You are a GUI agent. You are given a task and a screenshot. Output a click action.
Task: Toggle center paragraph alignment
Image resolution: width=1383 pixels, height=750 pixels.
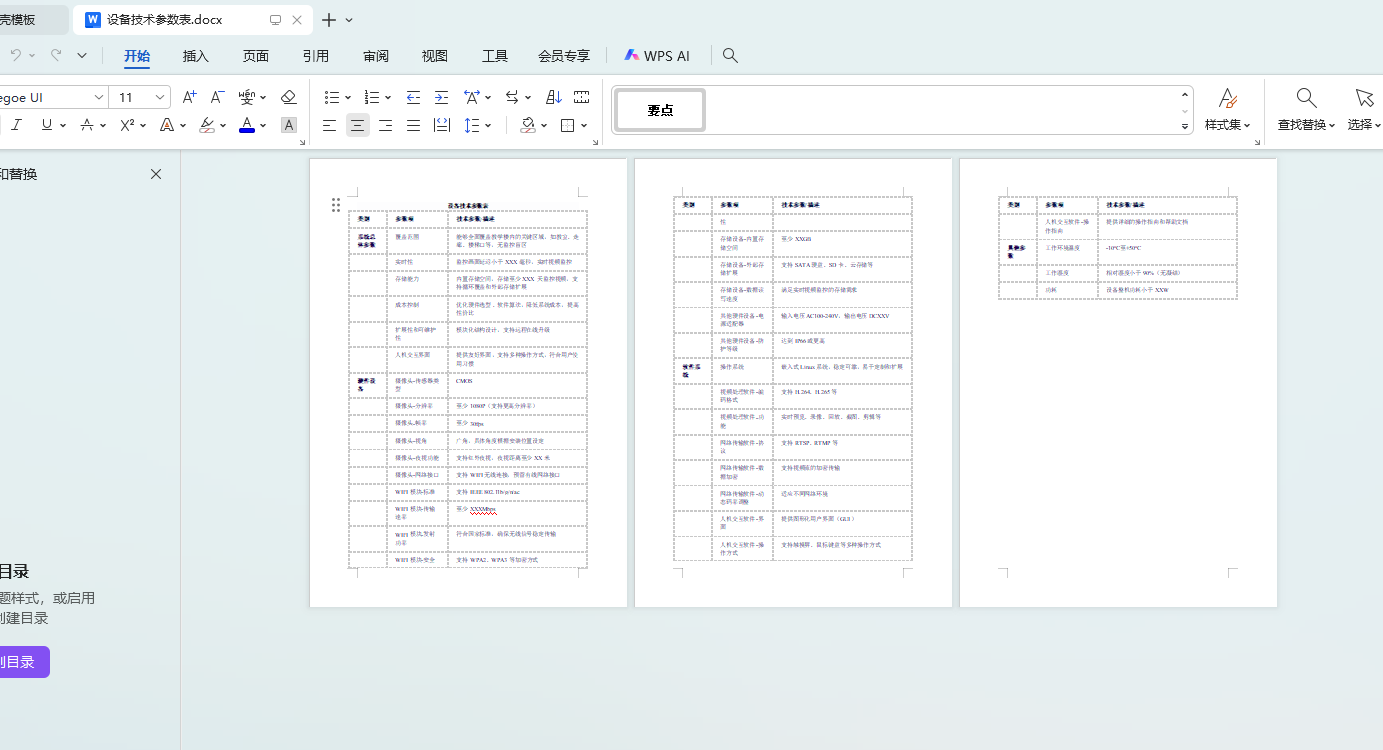357,125
